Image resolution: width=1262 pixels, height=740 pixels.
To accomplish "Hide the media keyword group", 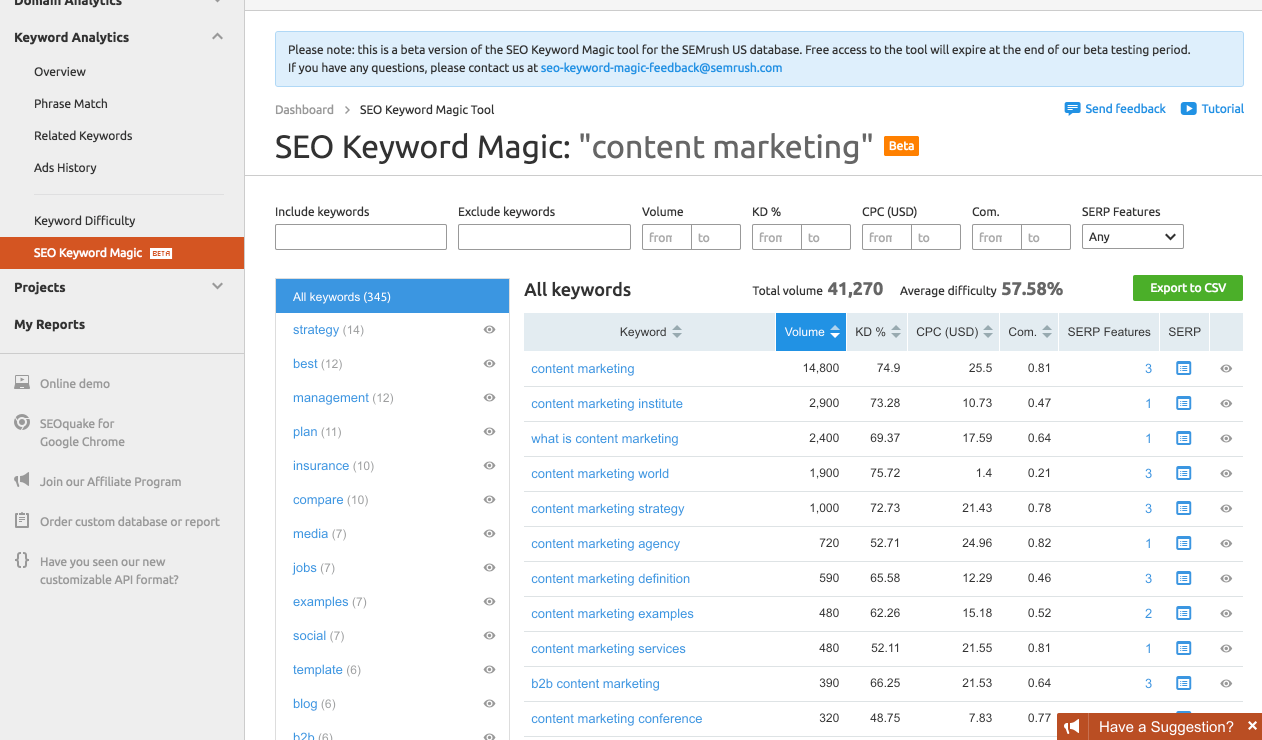I will click(490, 534).
